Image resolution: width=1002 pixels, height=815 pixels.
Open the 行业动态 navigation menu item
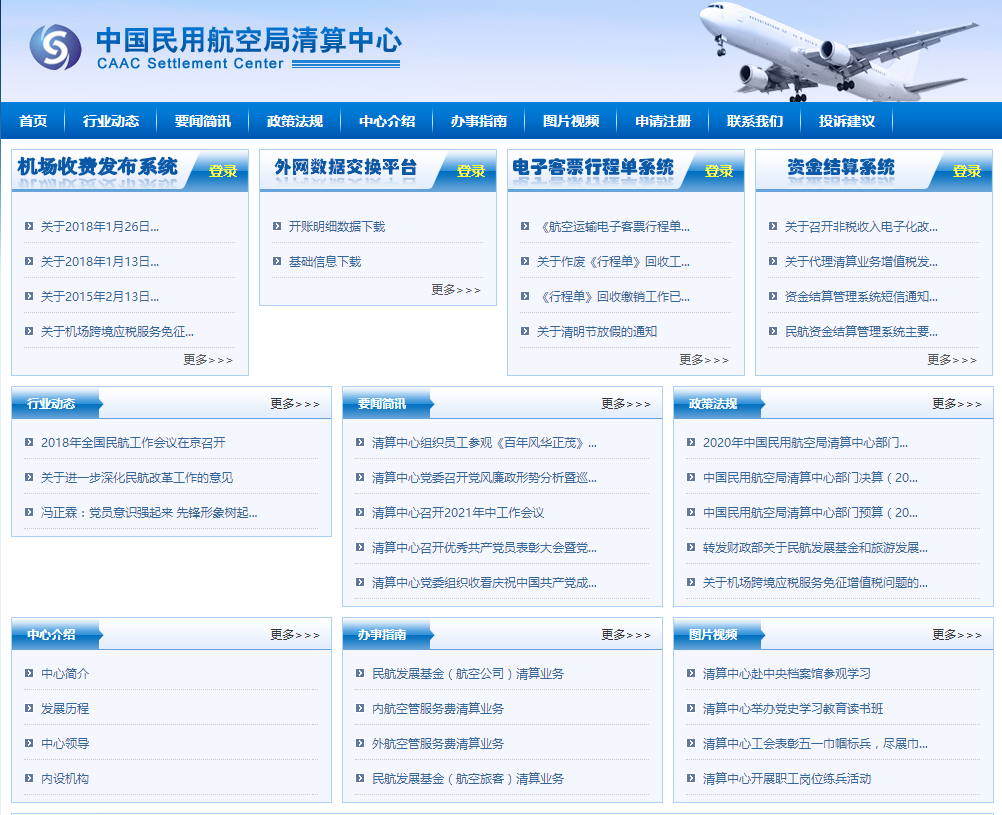[111, 121]
